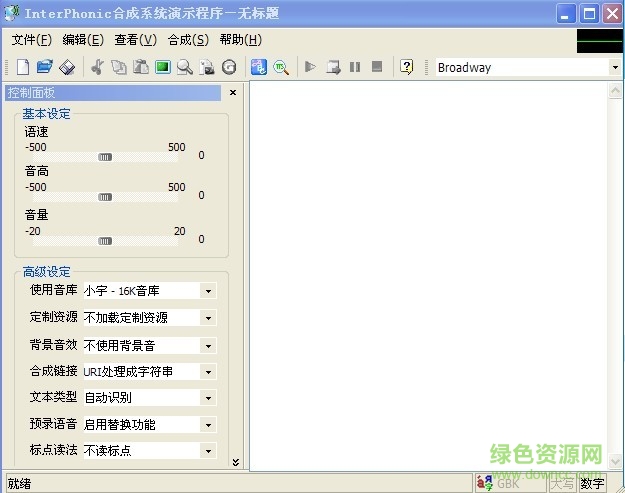Click the 语速 speech rate slider thumb

pyautogui.click(x=105, y=156)
